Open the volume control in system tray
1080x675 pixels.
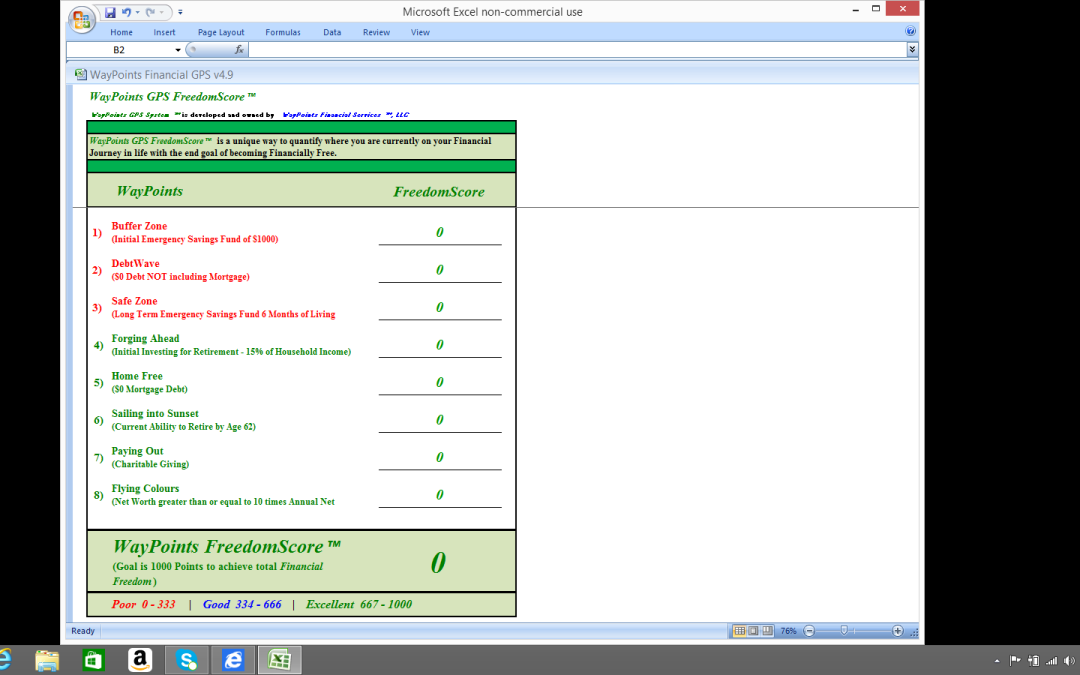1068,661
